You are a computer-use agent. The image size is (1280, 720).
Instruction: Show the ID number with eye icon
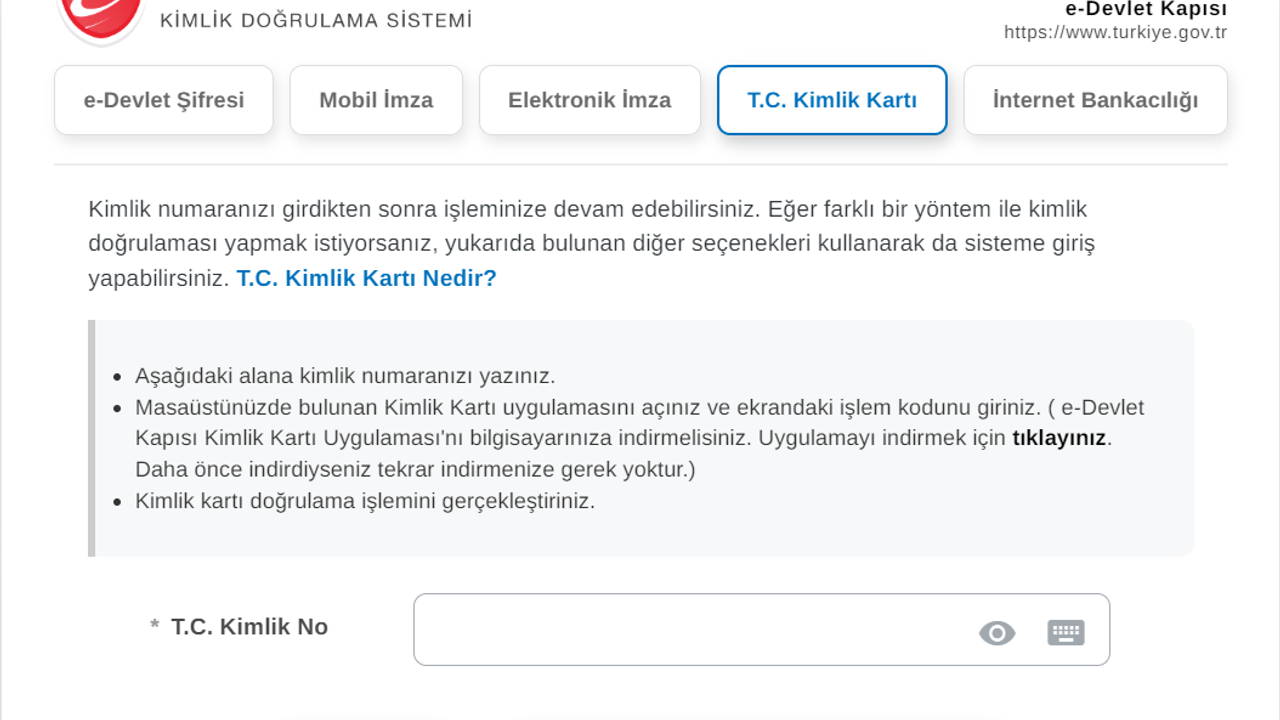997,633
